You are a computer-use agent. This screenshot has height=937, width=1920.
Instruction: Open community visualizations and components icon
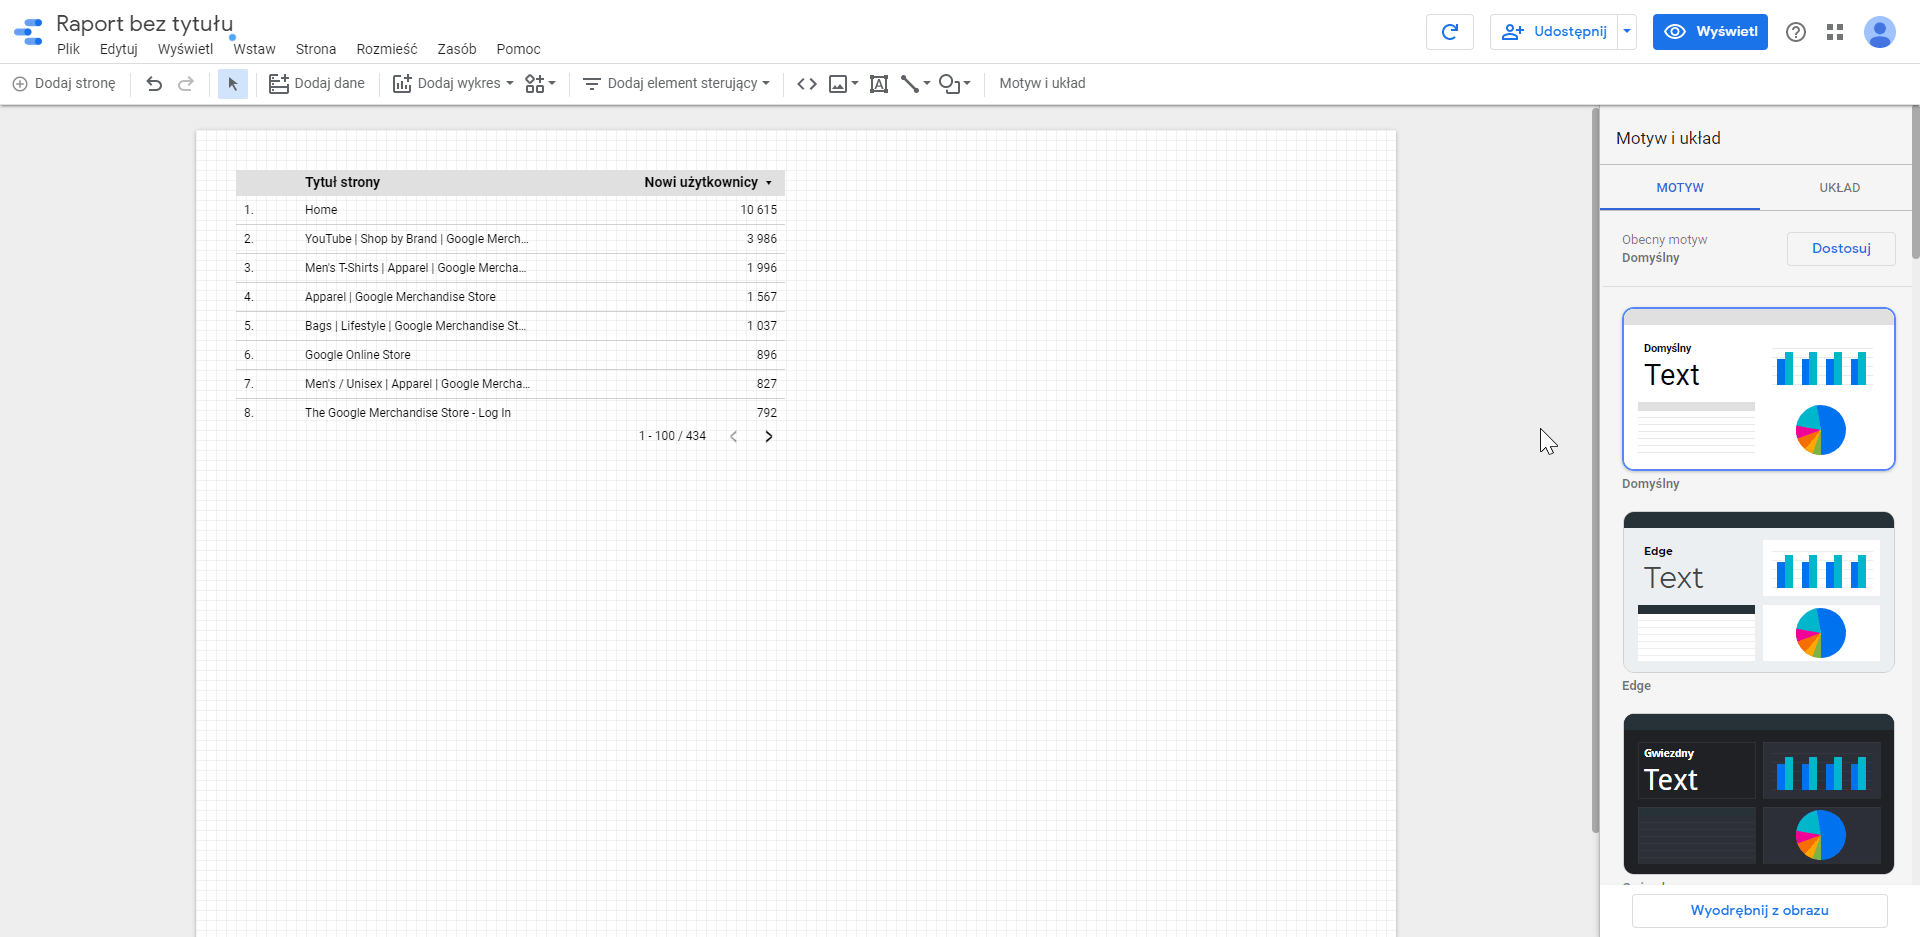tap(540, 84)
